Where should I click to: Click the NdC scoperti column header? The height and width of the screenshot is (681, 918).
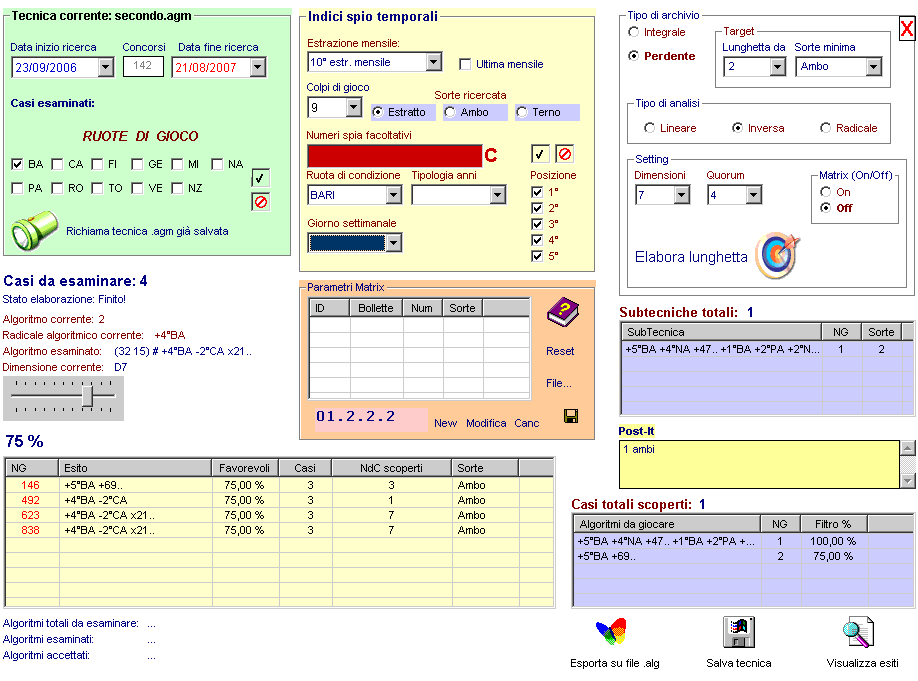point(391,468)
